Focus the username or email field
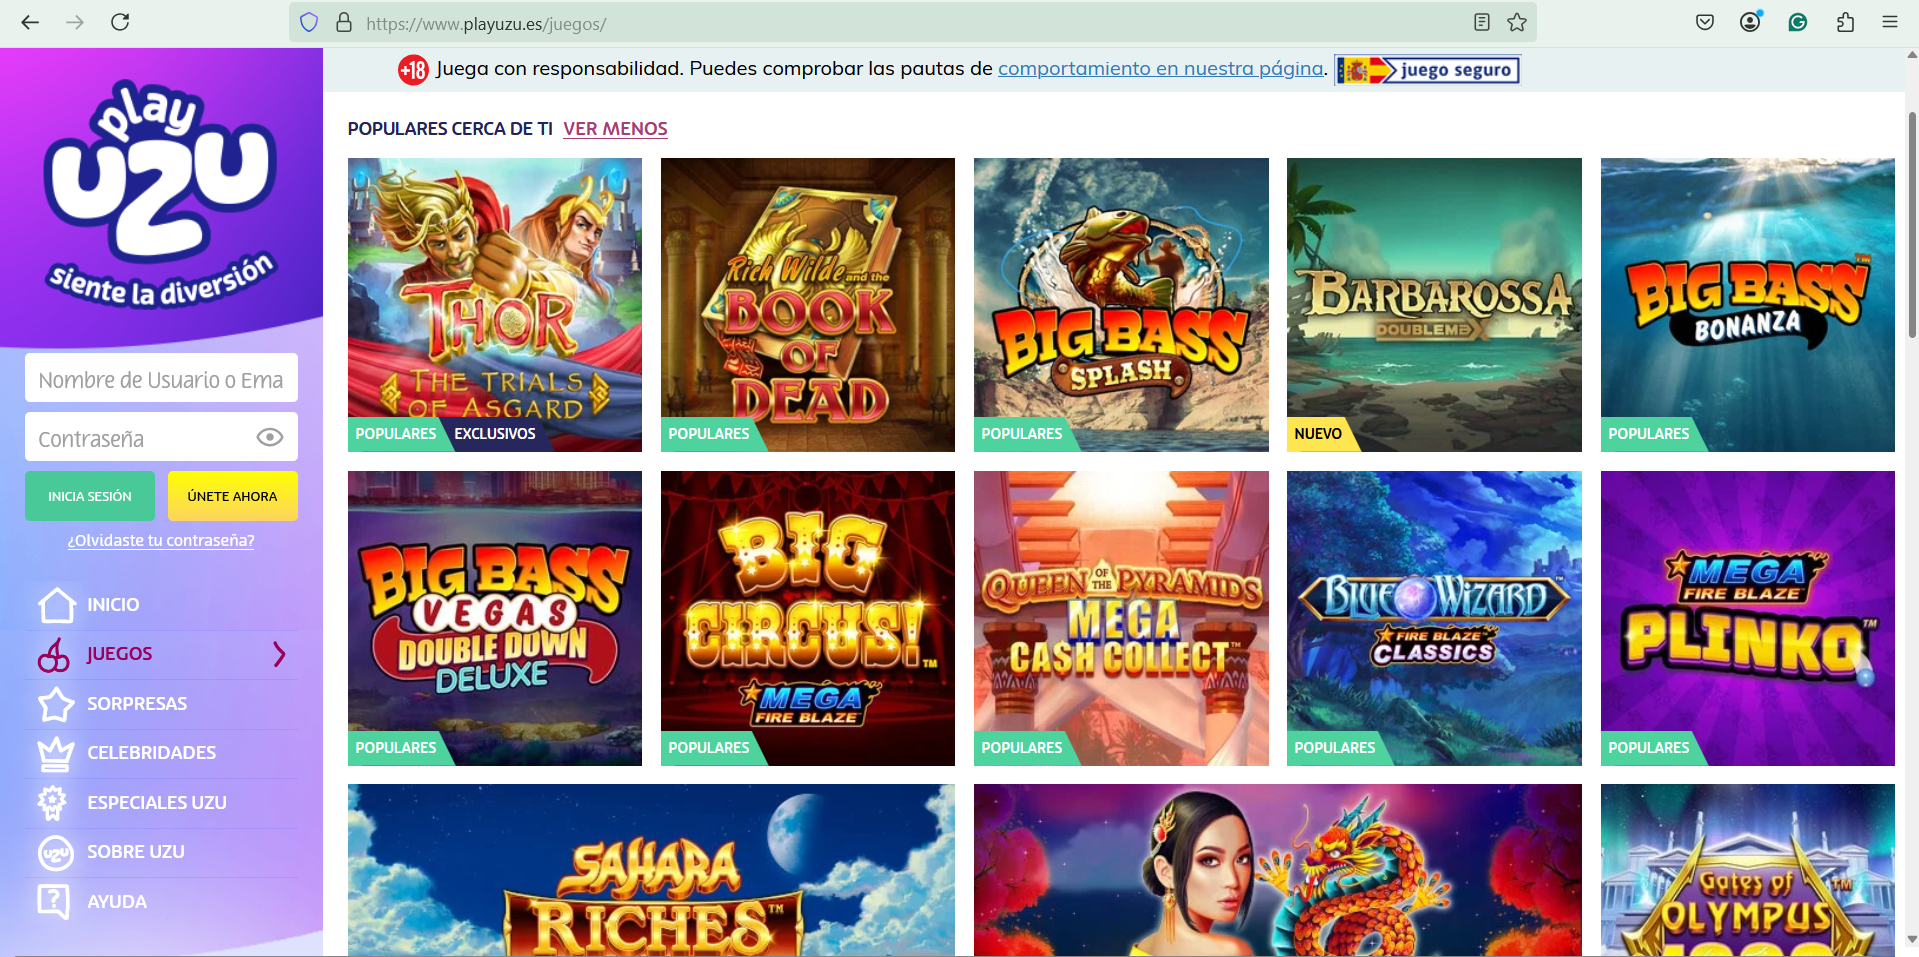 pos(161,378)
